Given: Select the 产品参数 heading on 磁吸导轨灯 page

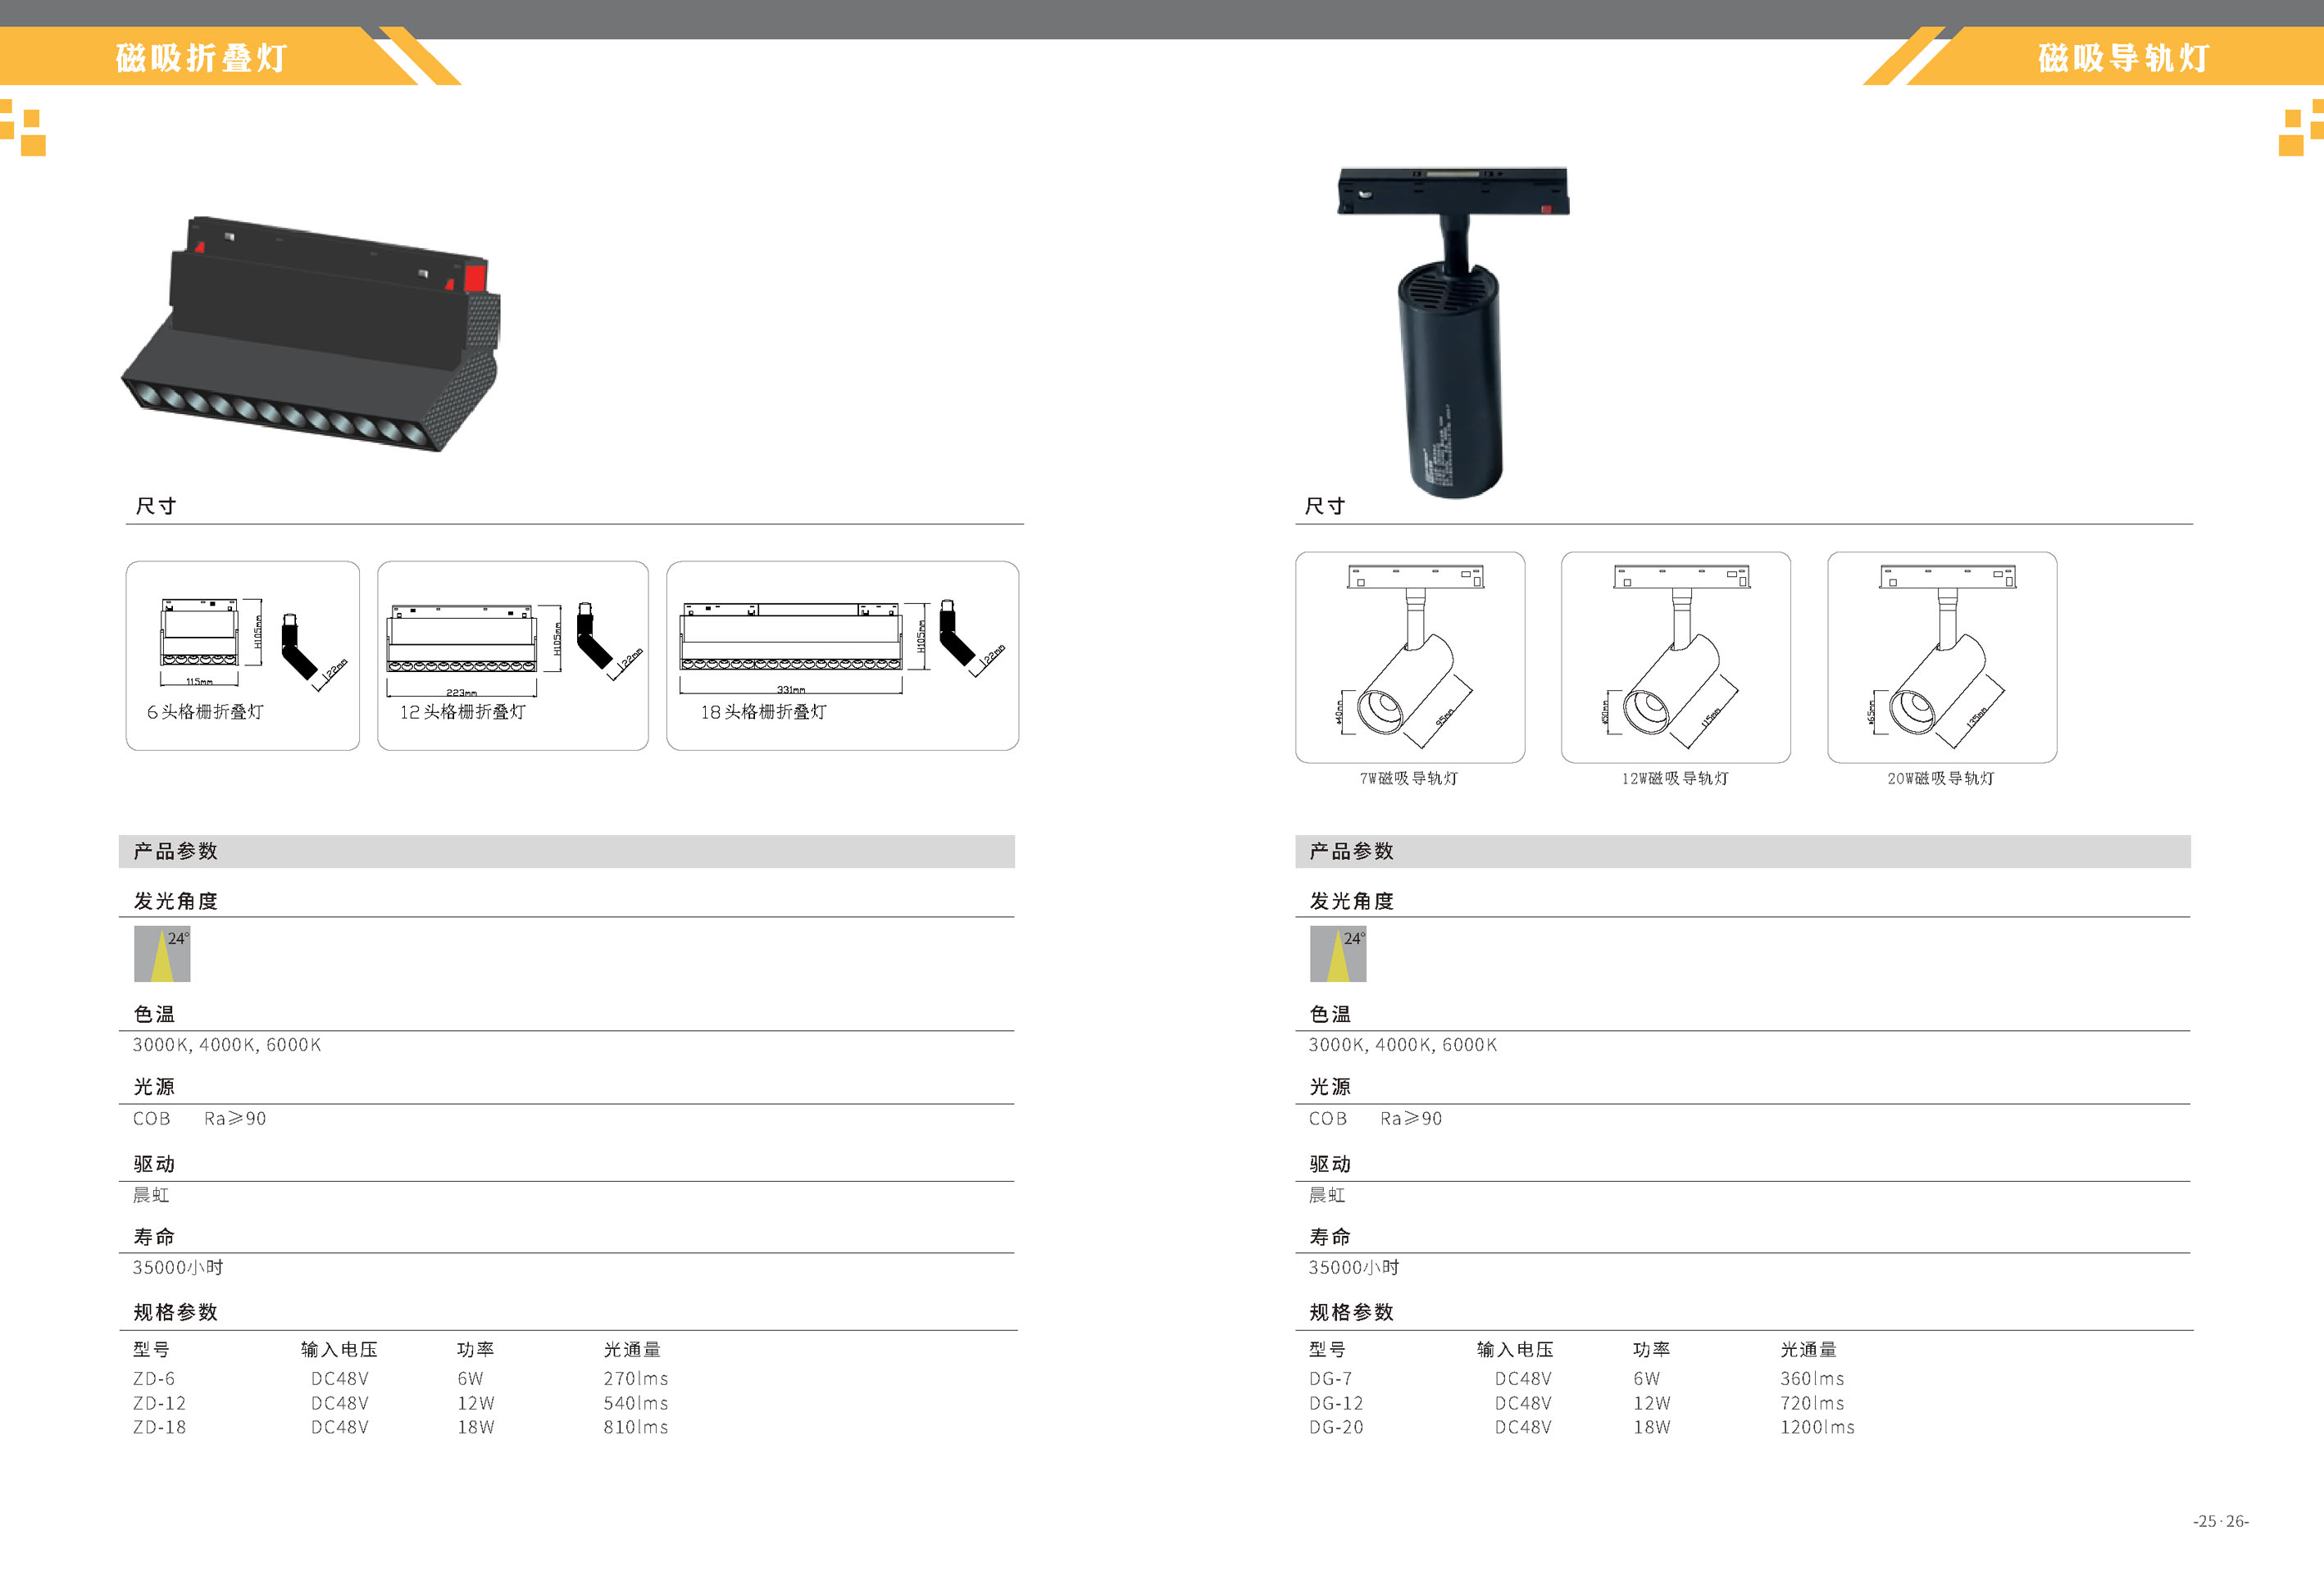Looking at the screenshot, I should pyautogui.click(x=1351, y=851).
